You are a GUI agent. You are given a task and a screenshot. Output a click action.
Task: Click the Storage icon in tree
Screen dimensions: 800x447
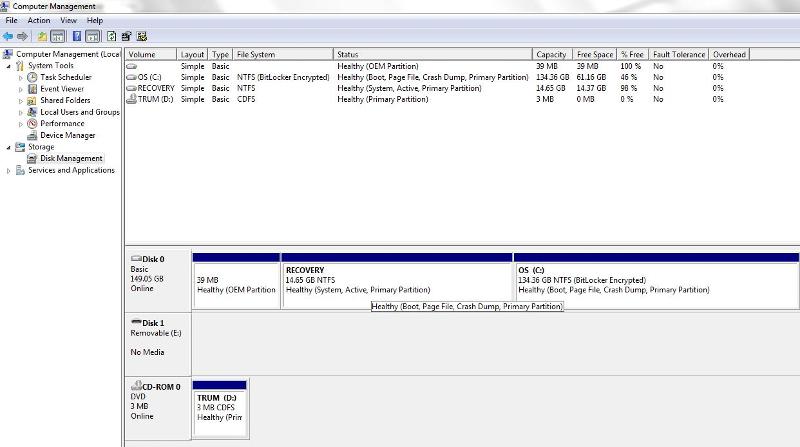click(20, 147)
